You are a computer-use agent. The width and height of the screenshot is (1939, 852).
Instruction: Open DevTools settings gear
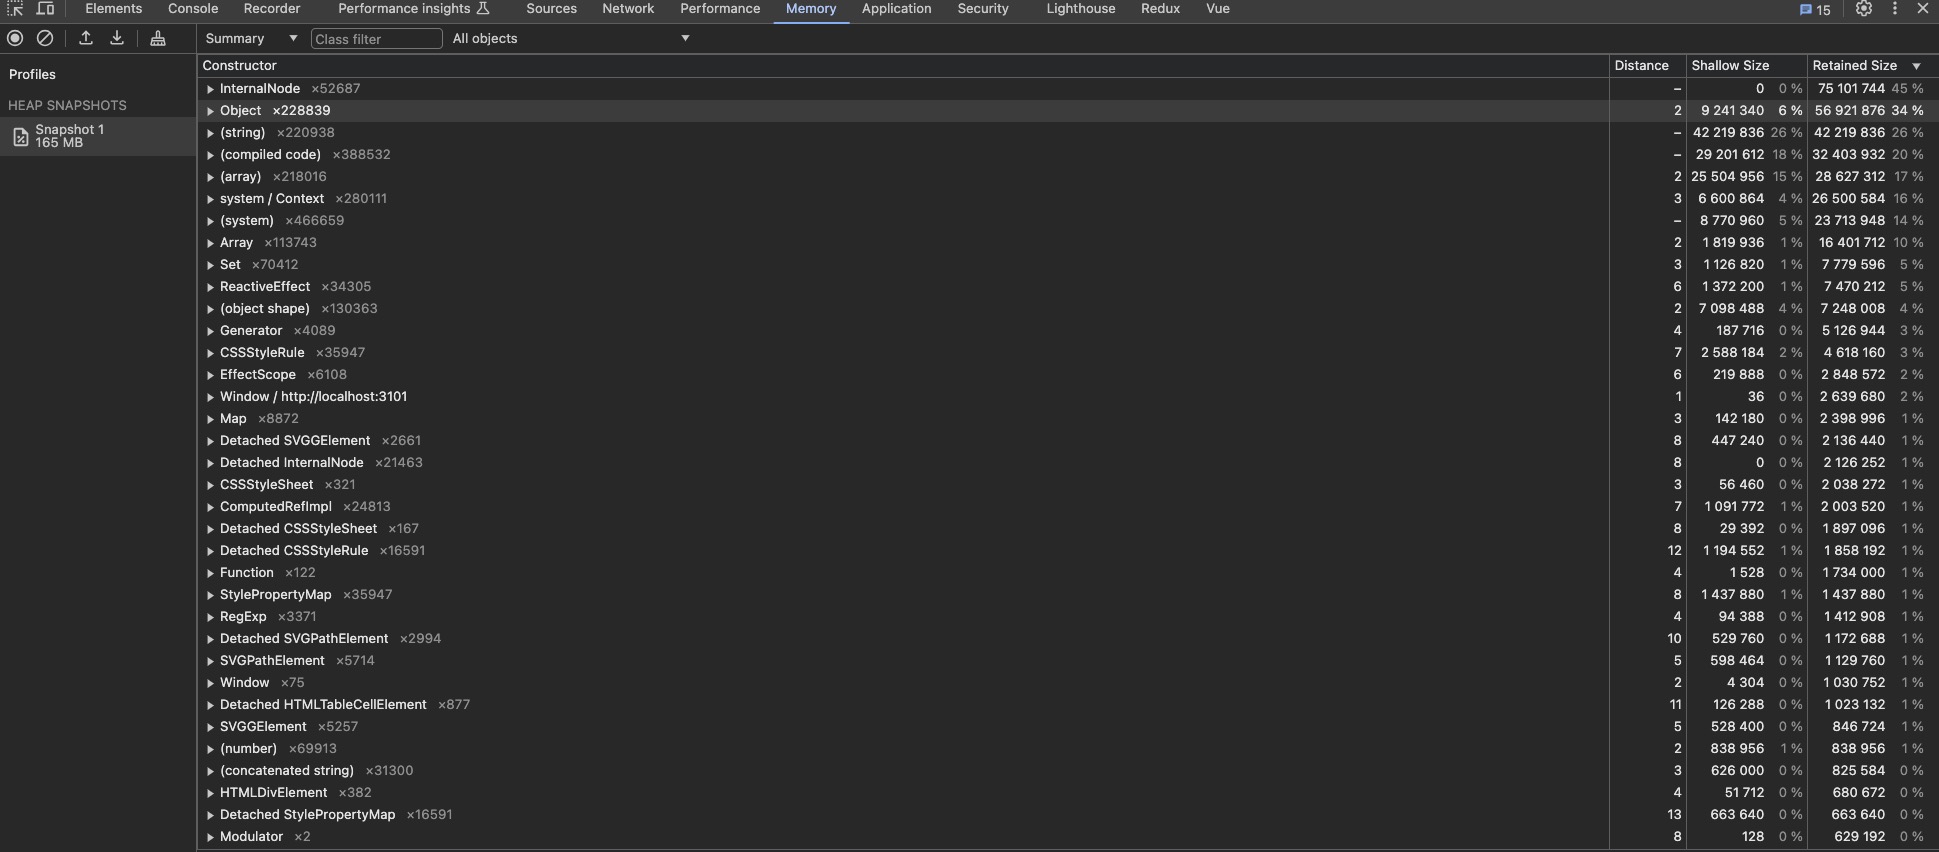(1864, 9)
